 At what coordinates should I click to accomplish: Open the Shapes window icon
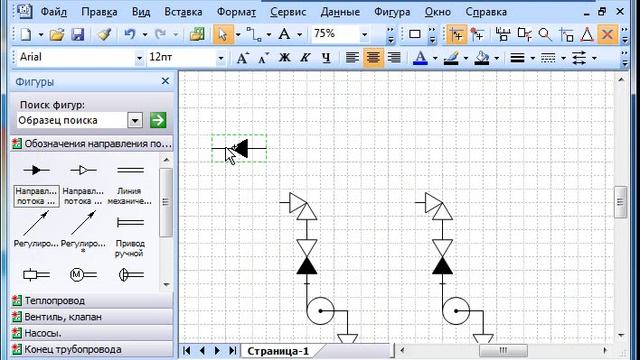click(x=197, y=34)
